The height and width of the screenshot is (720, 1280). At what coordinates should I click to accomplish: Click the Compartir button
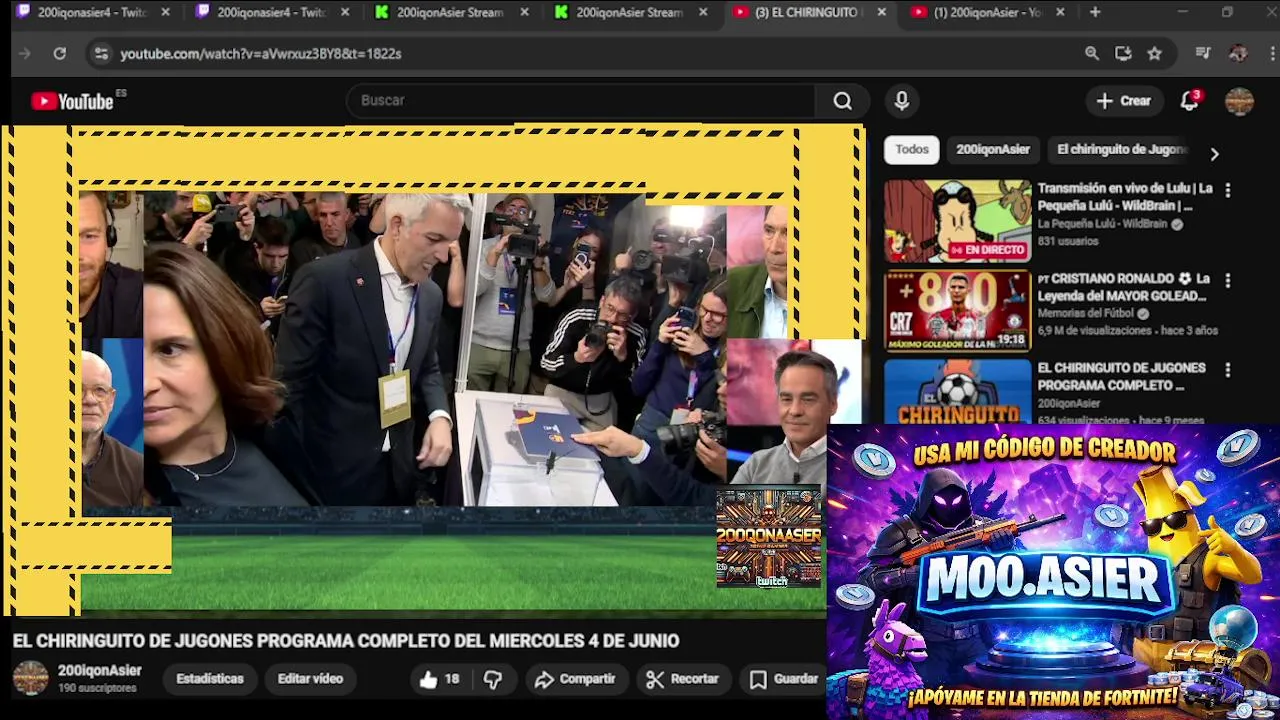pyautogui.click(x=575, y=679)
